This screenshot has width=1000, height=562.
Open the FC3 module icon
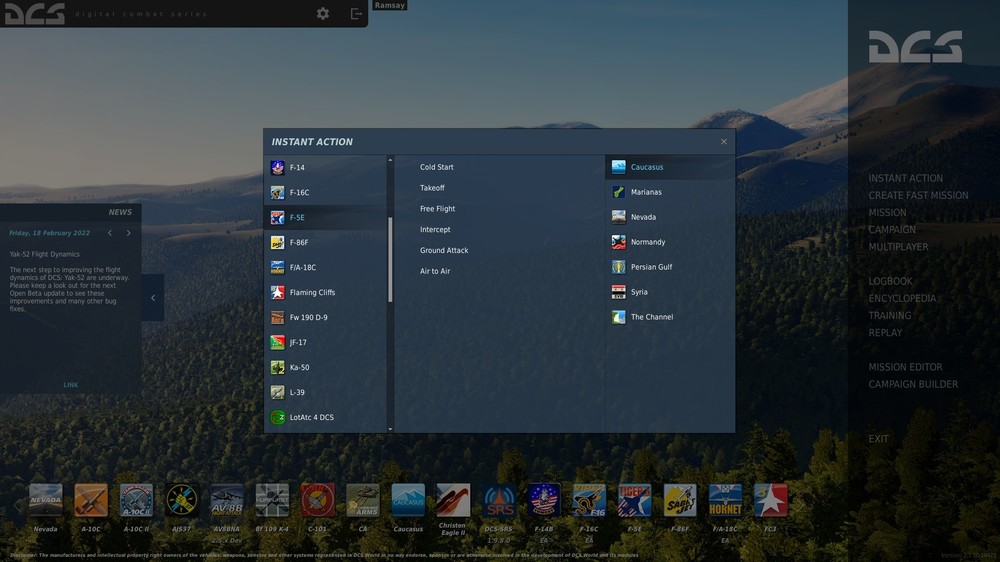770,500
